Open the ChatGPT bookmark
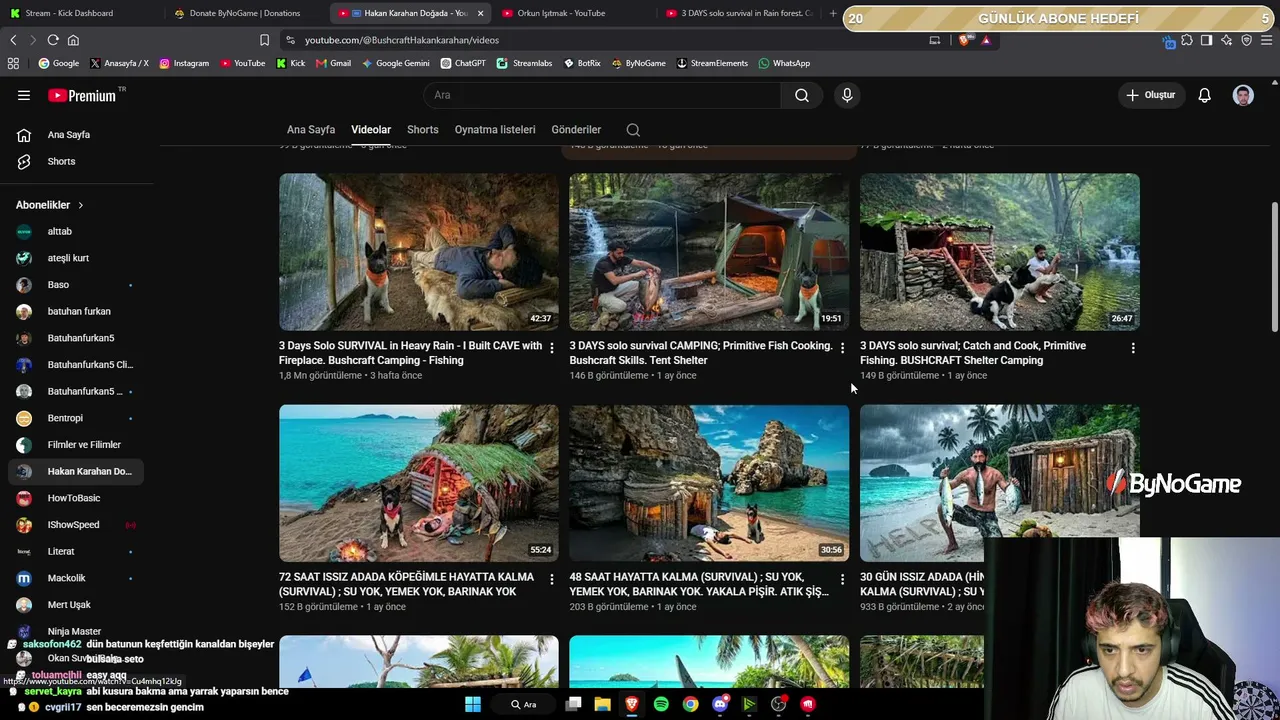This screenshot has height=720, width=1280. pos(462,63)
